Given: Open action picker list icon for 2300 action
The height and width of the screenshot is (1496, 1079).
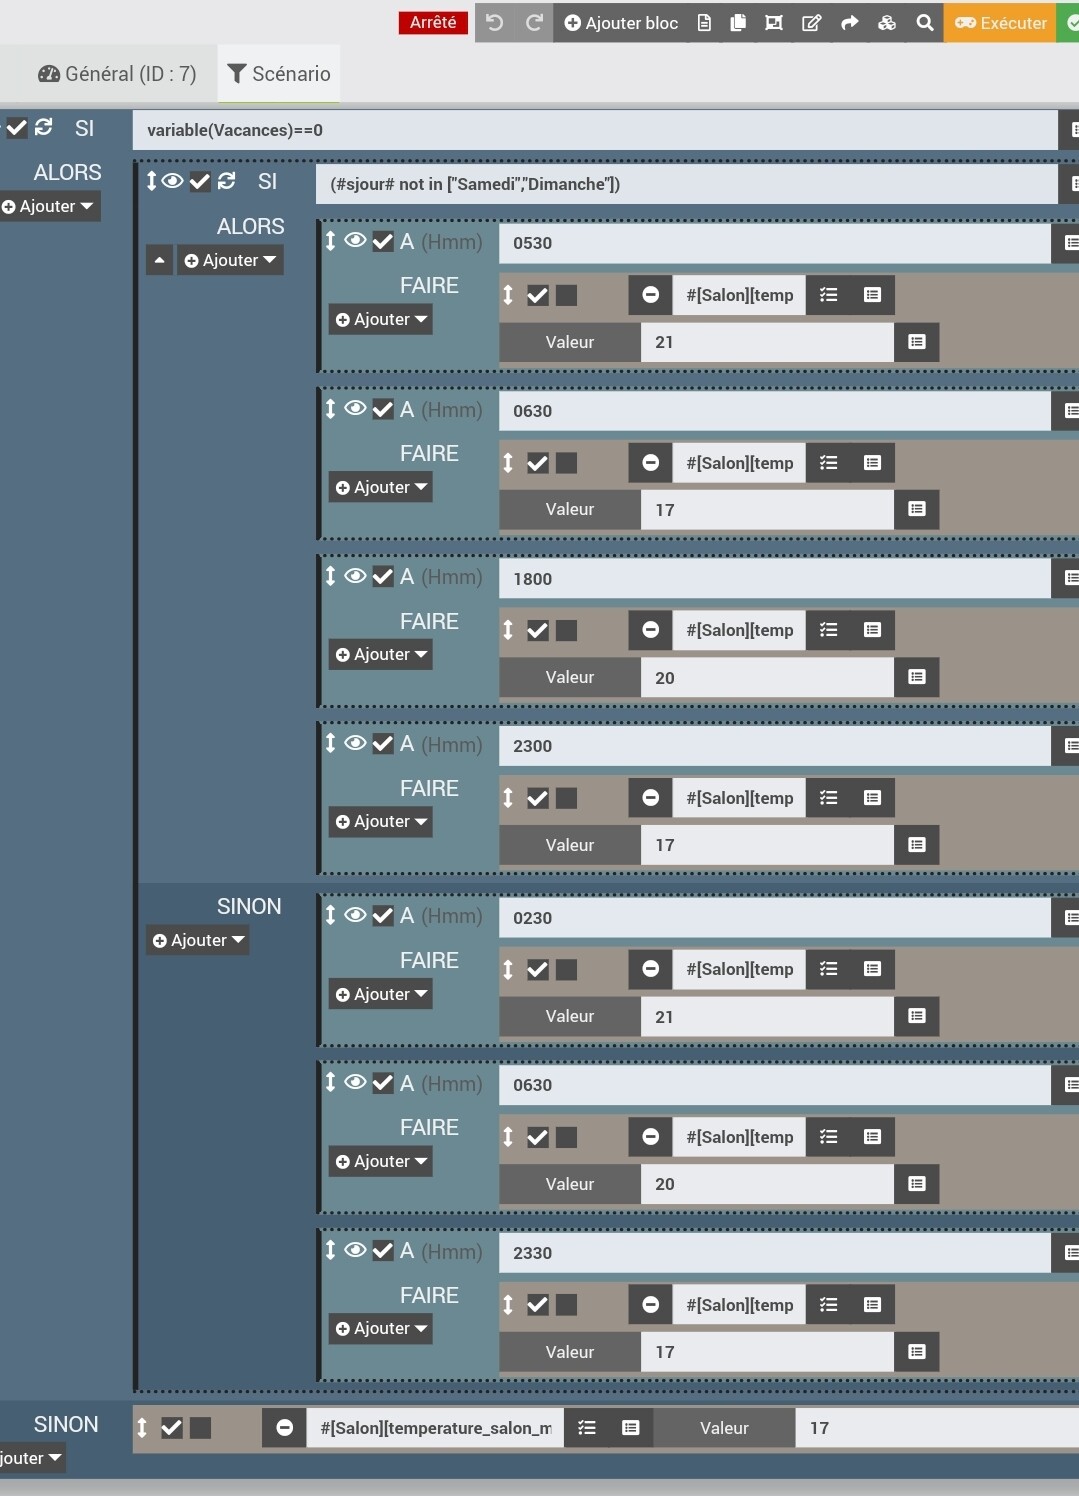Looking at the screenshot, I should point(828,798).
